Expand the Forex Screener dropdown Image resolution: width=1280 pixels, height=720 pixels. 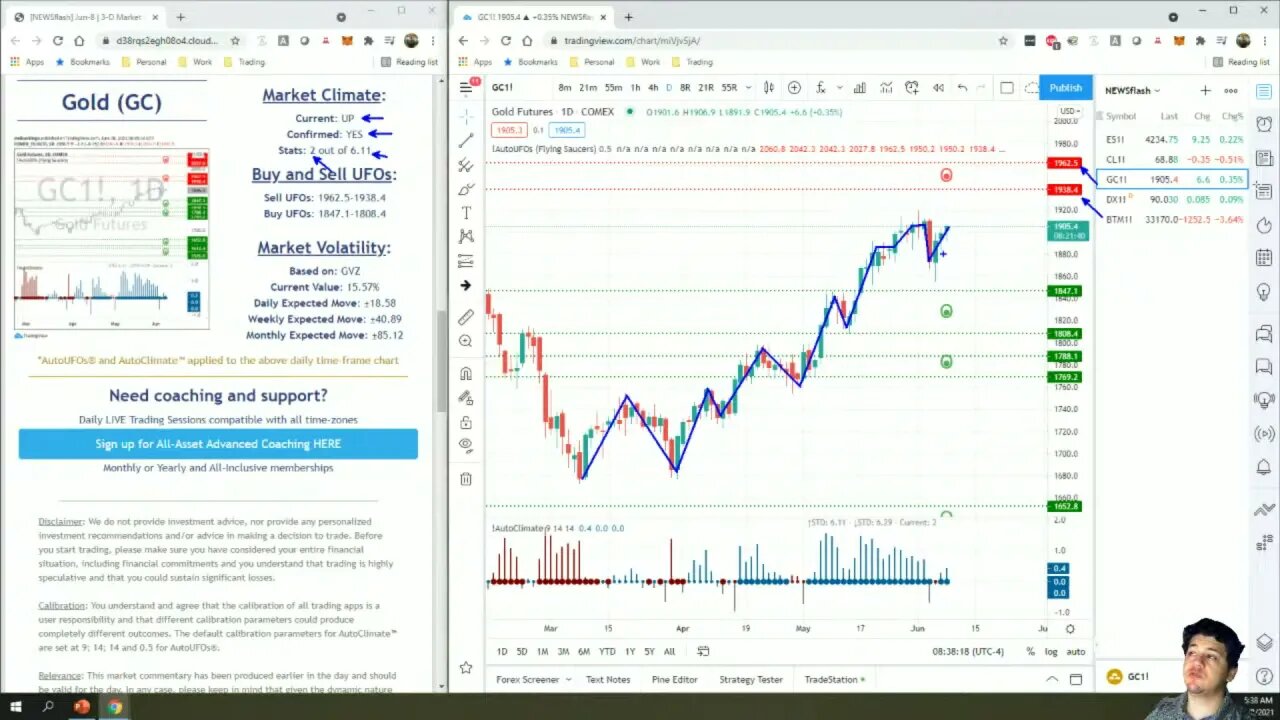pyautogui.click(x=568, y=679)
